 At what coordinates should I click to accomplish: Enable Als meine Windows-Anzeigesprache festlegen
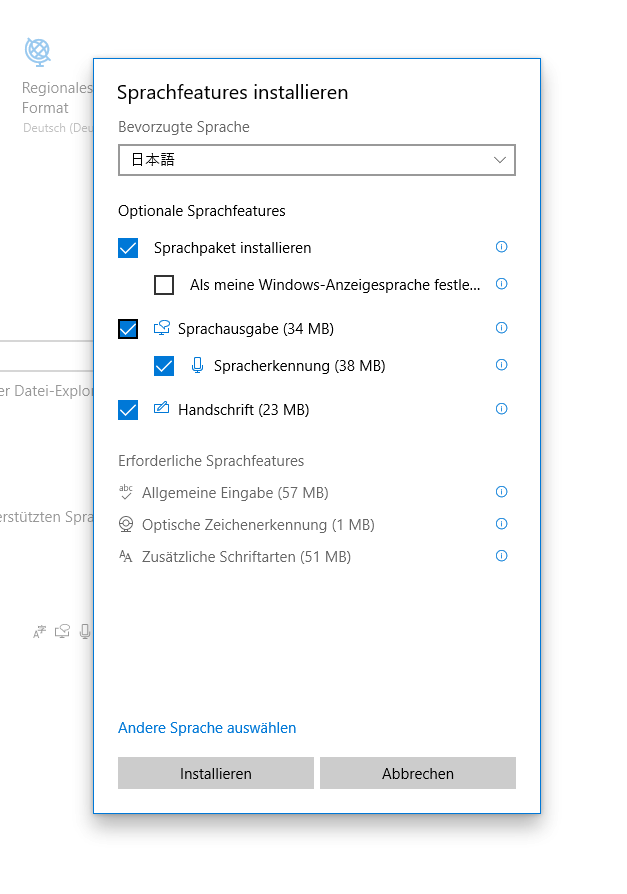click(x=164, y=285)
